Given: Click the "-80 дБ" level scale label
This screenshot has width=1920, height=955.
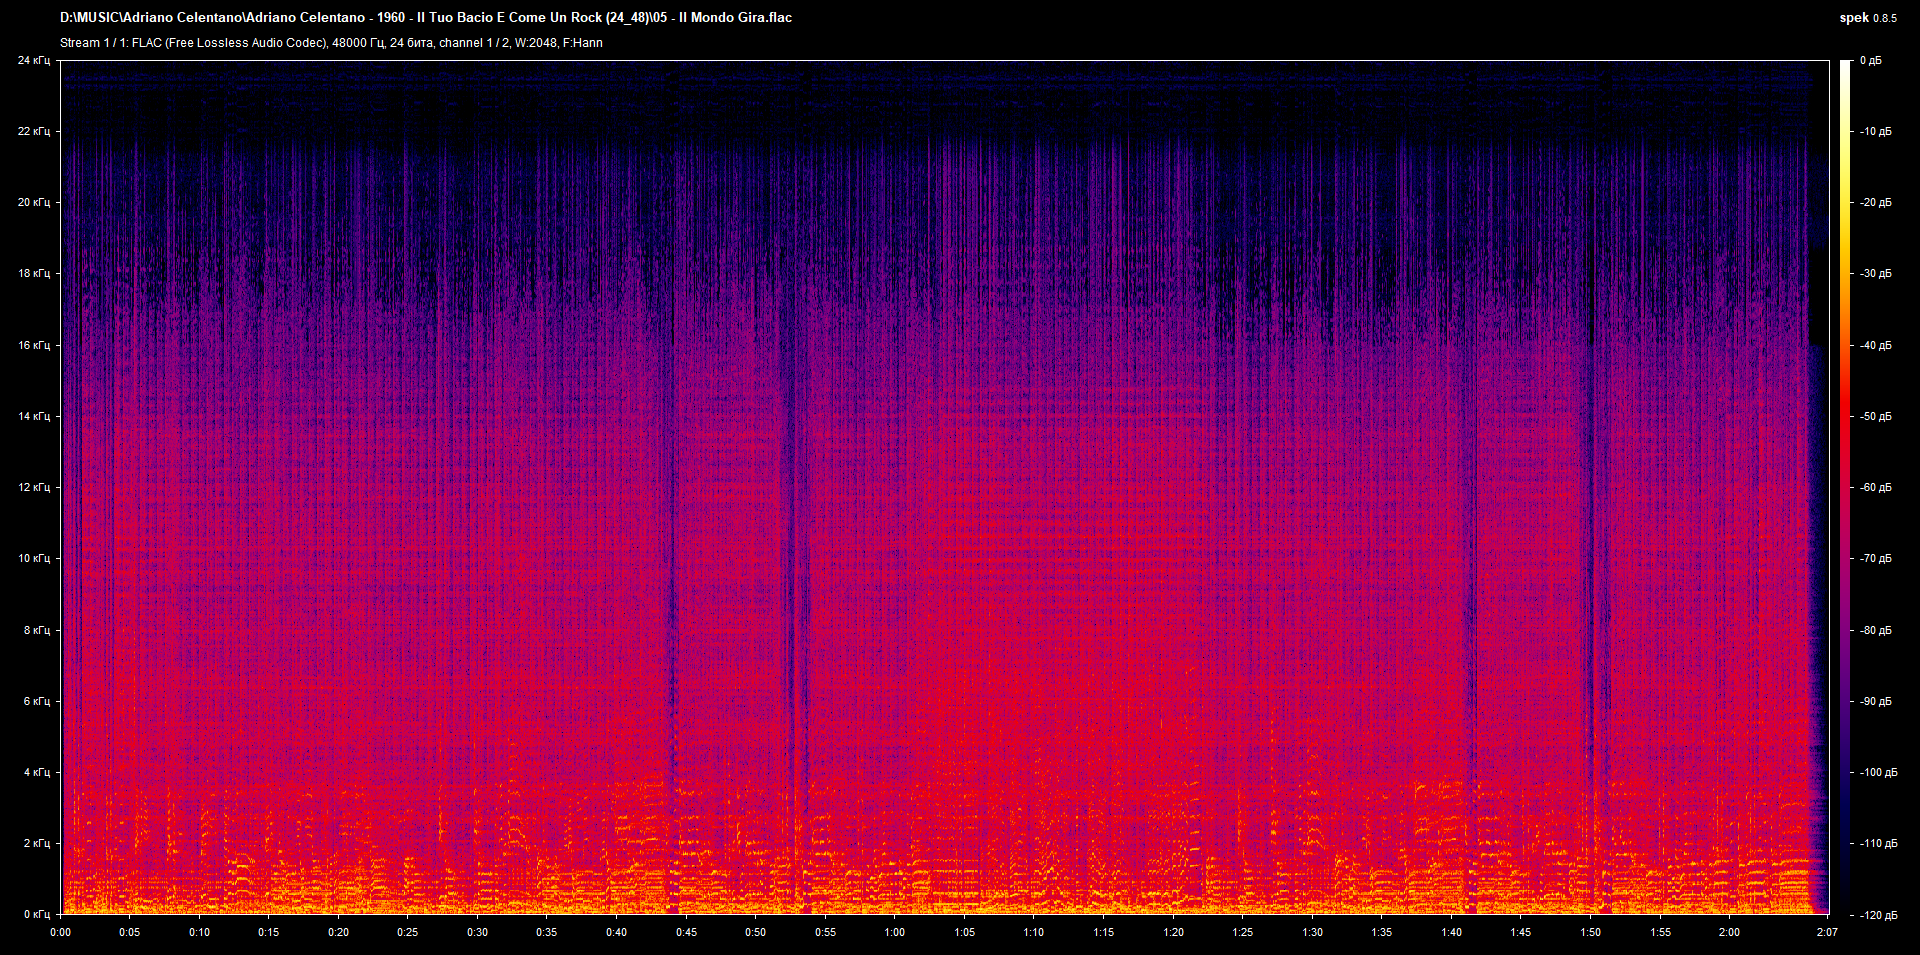Looking at the screenshot, I should (x=1875, y=631).
